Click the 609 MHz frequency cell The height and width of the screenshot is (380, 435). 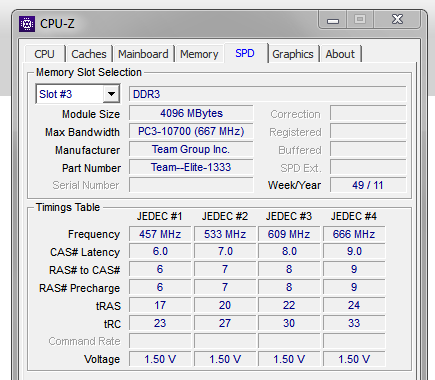[289, 234]
